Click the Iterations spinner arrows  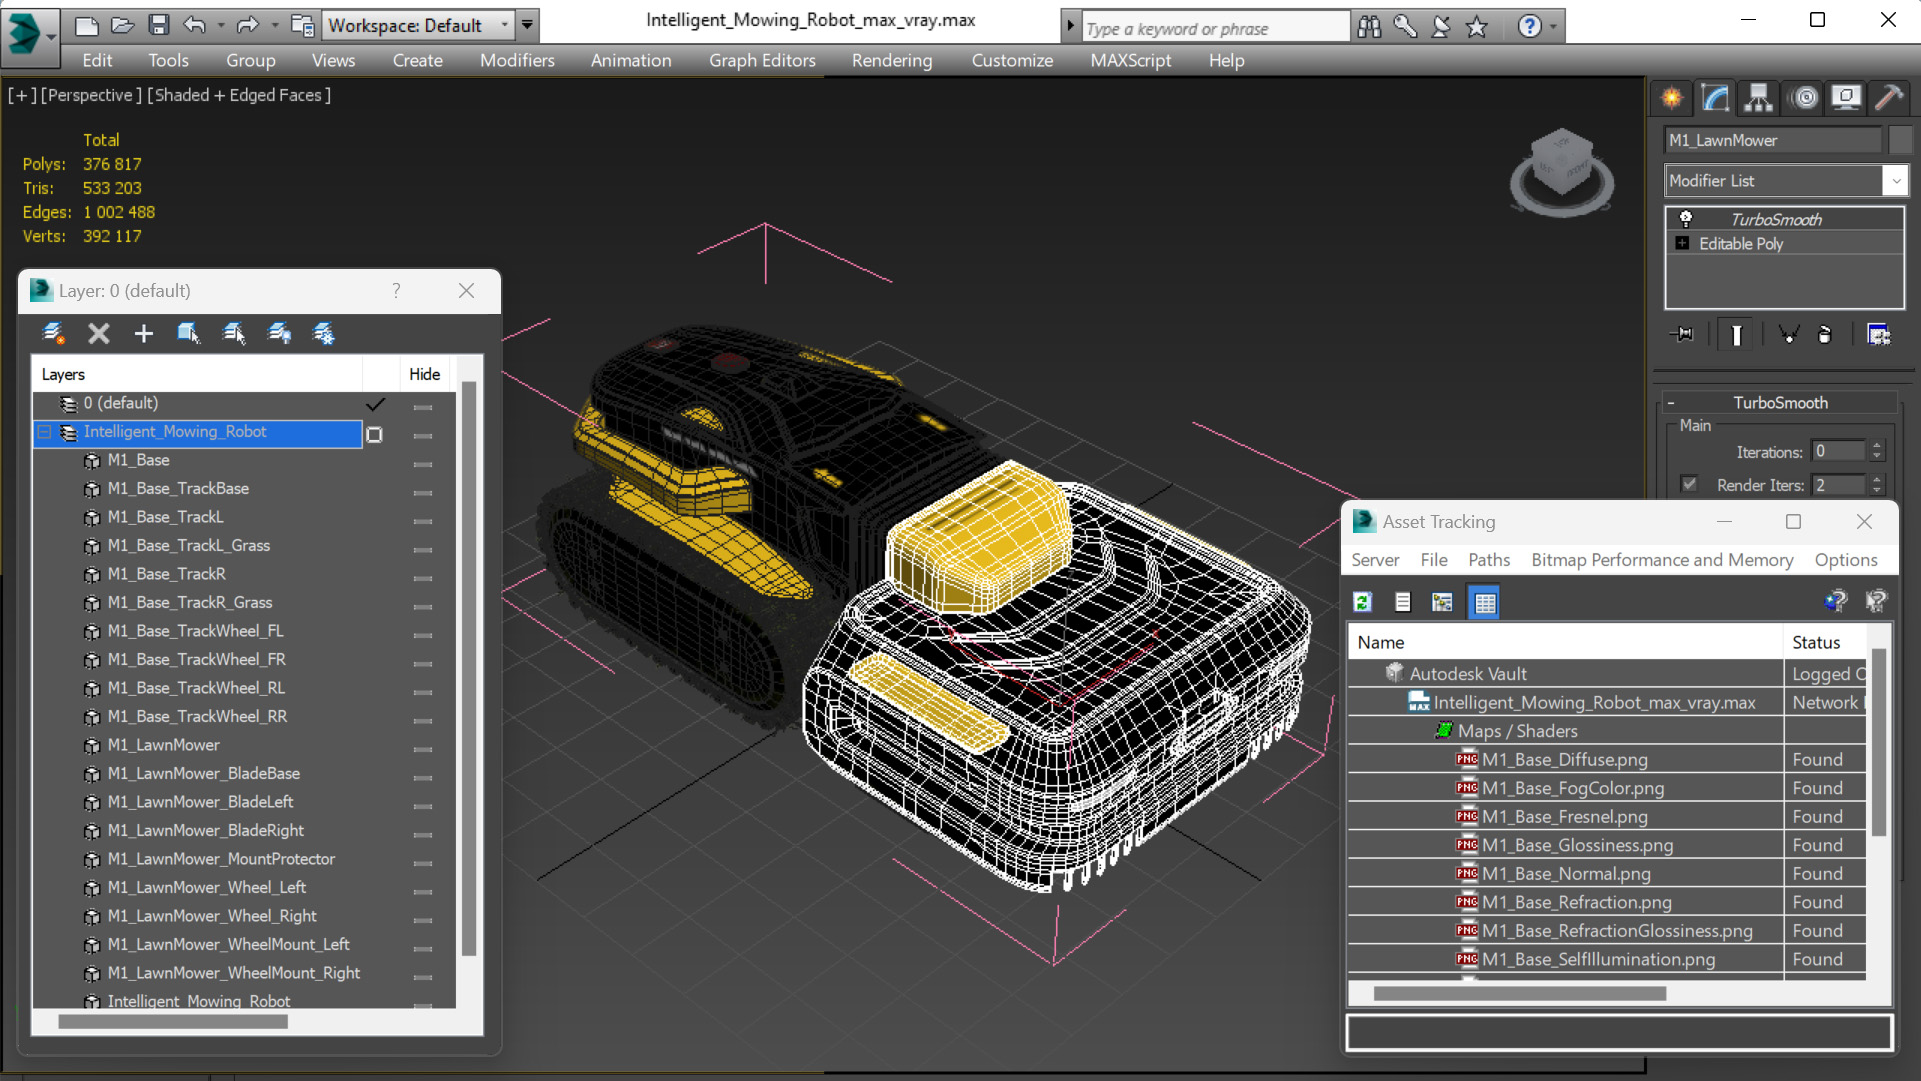tap(1876, 452)
